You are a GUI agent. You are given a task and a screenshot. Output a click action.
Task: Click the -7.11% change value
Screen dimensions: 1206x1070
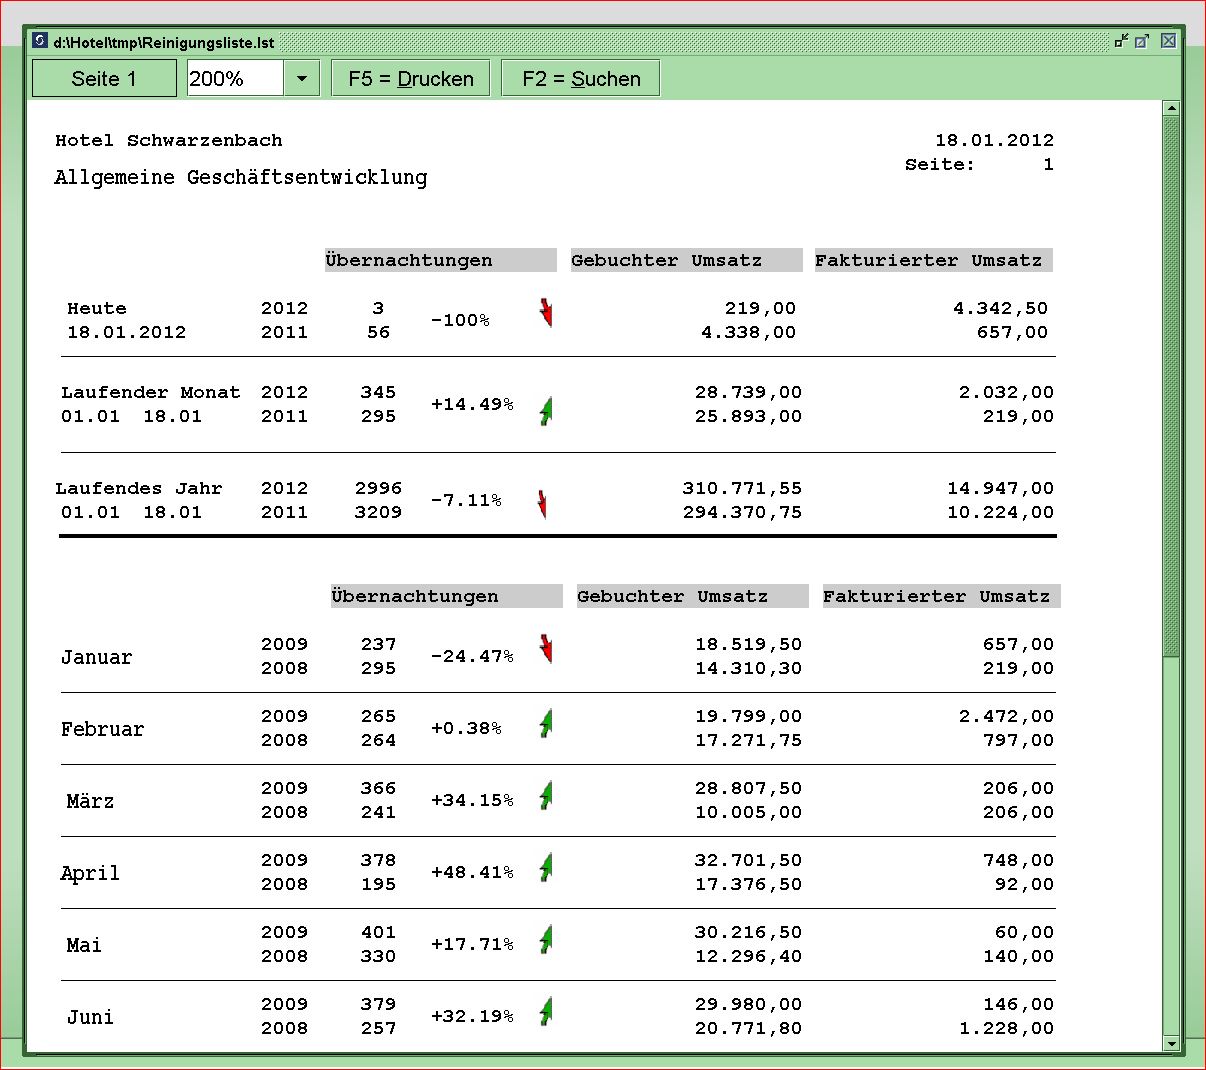466,500
